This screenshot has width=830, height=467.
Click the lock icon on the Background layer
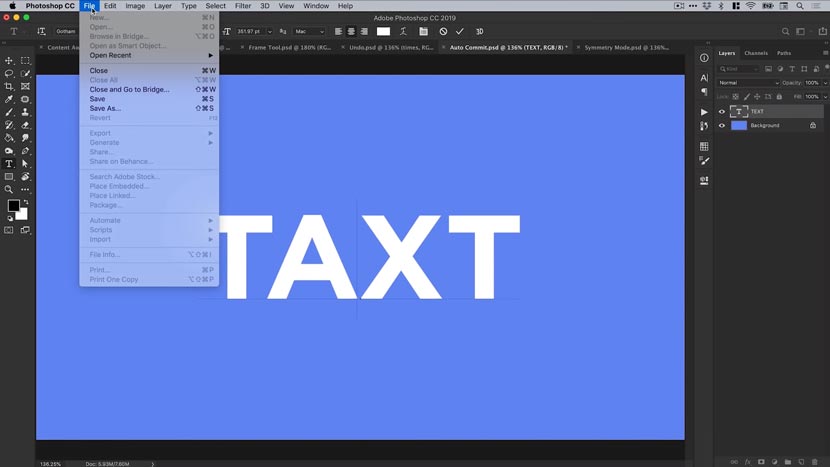(811, 126)
